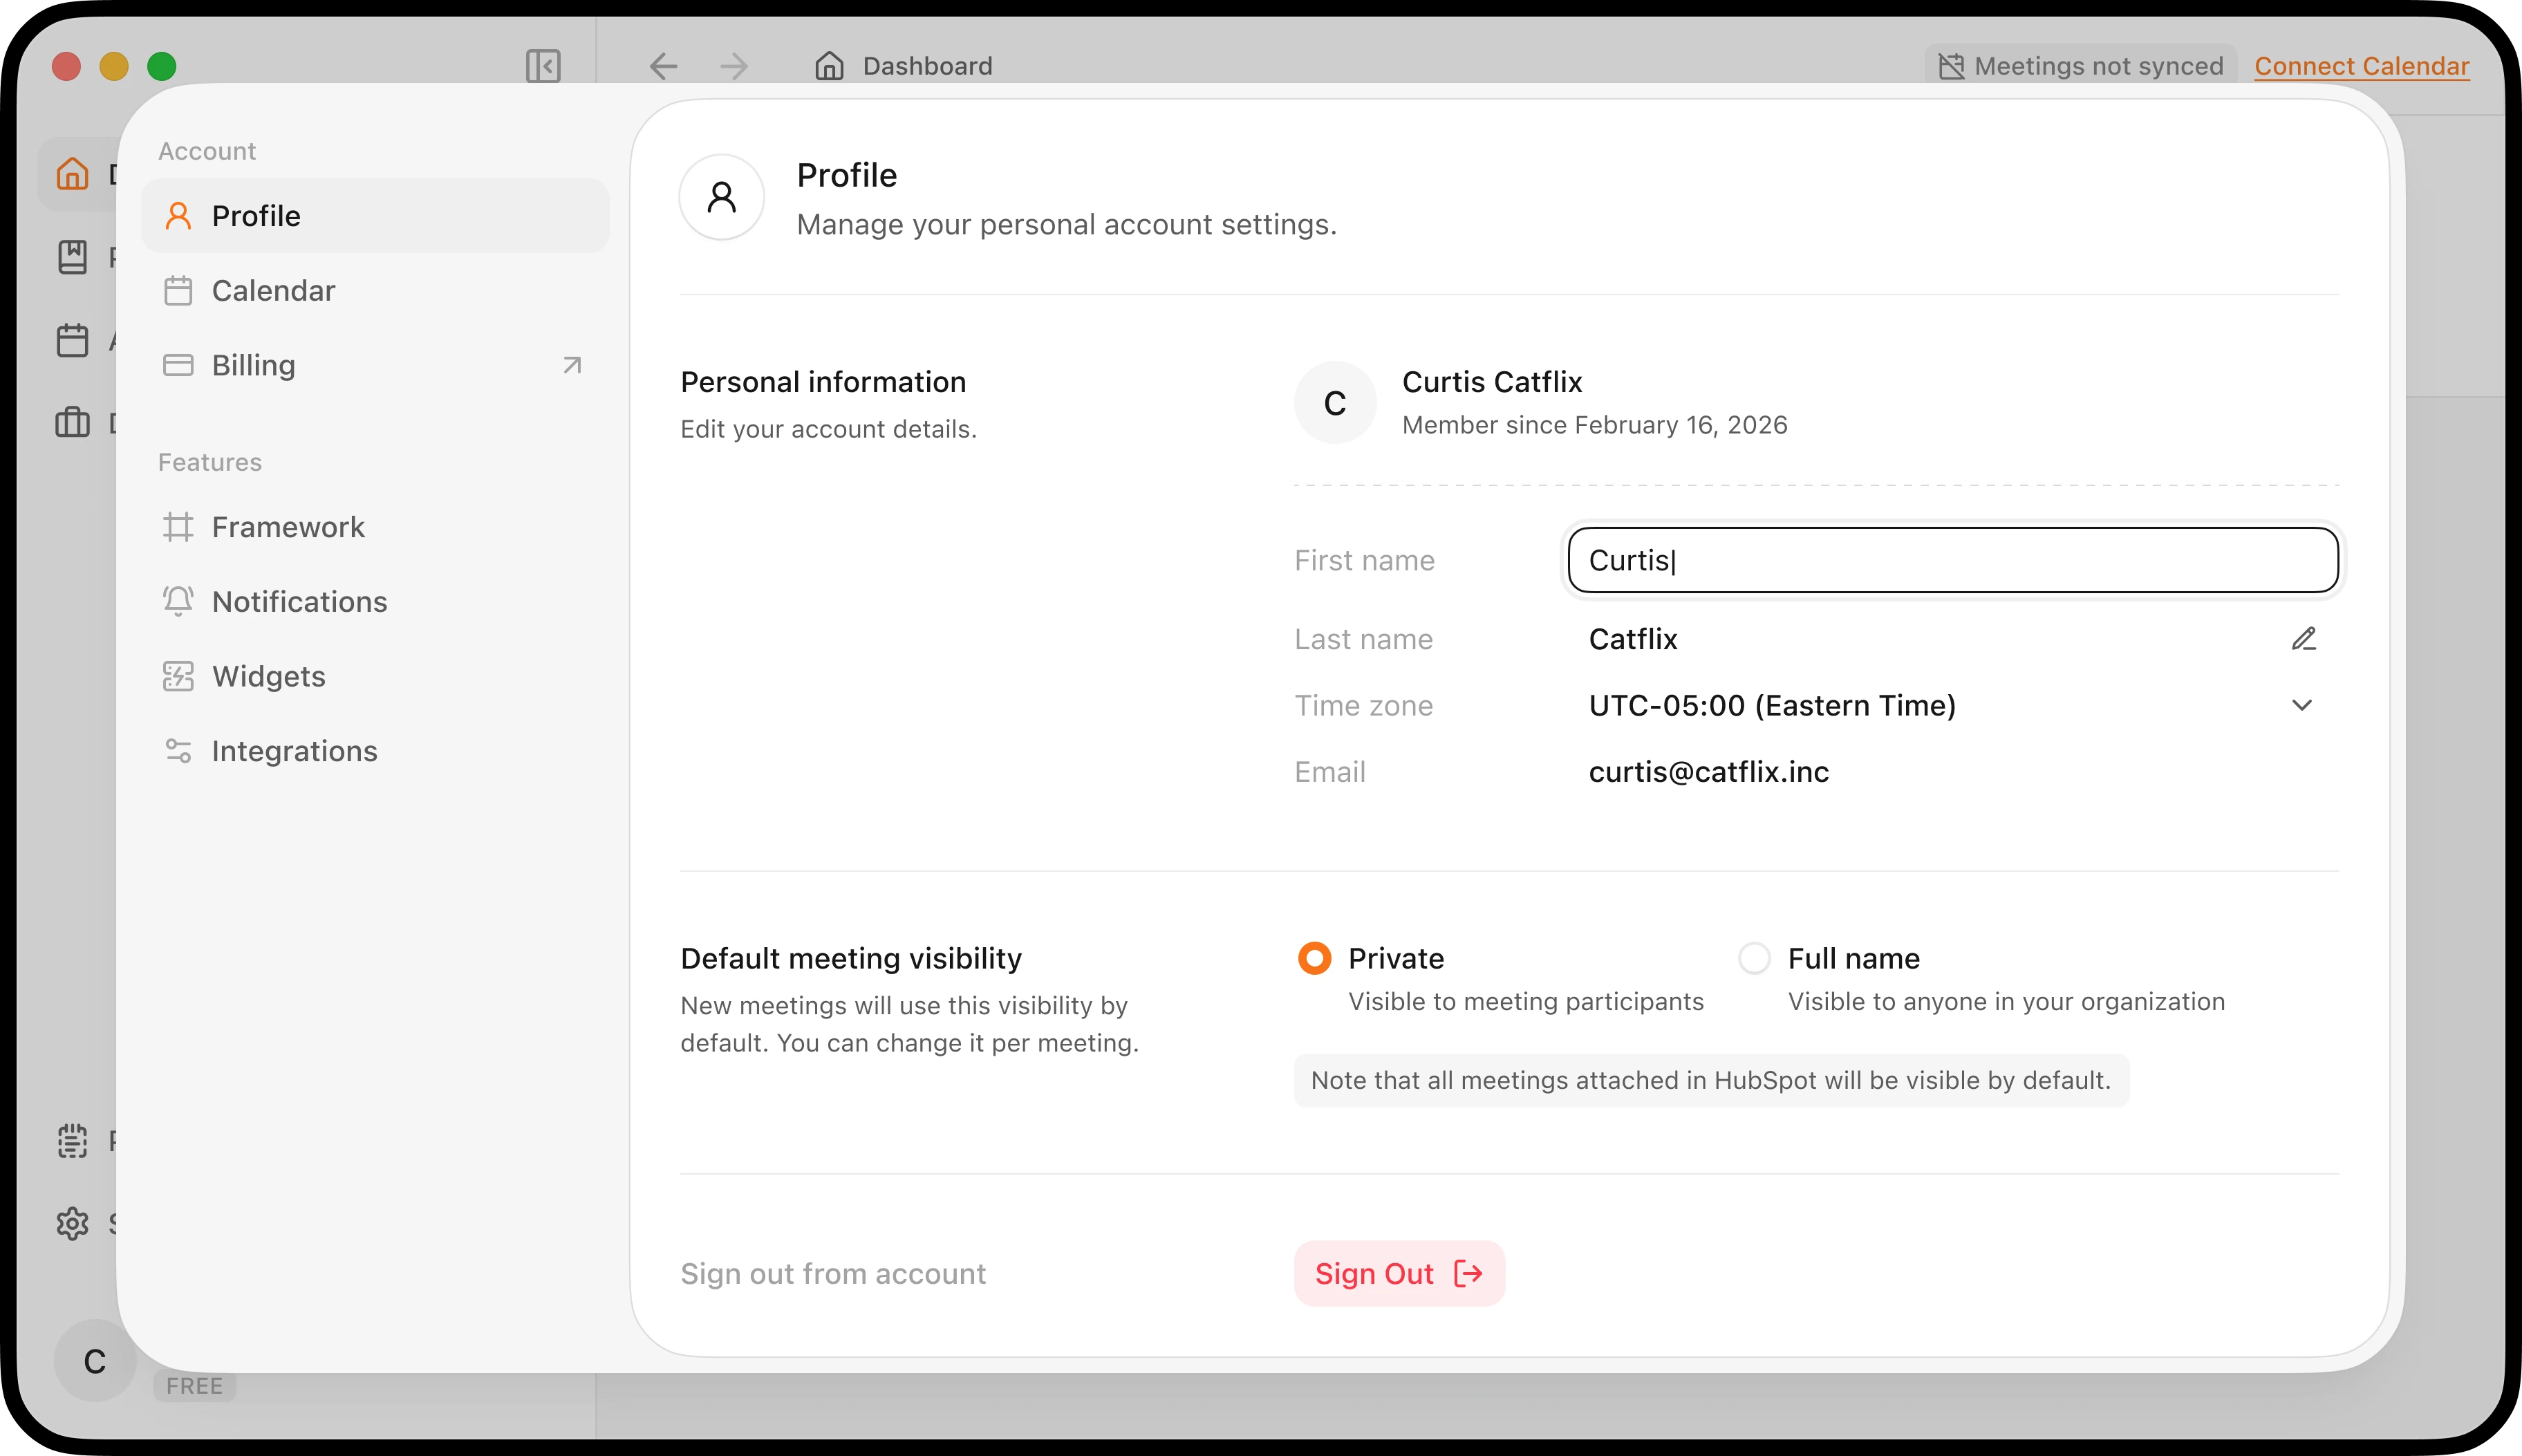Select the Private visibility radio button
Image resolution: width=2522 pixels, height=1456 pixels.
tap(1314, 958)
